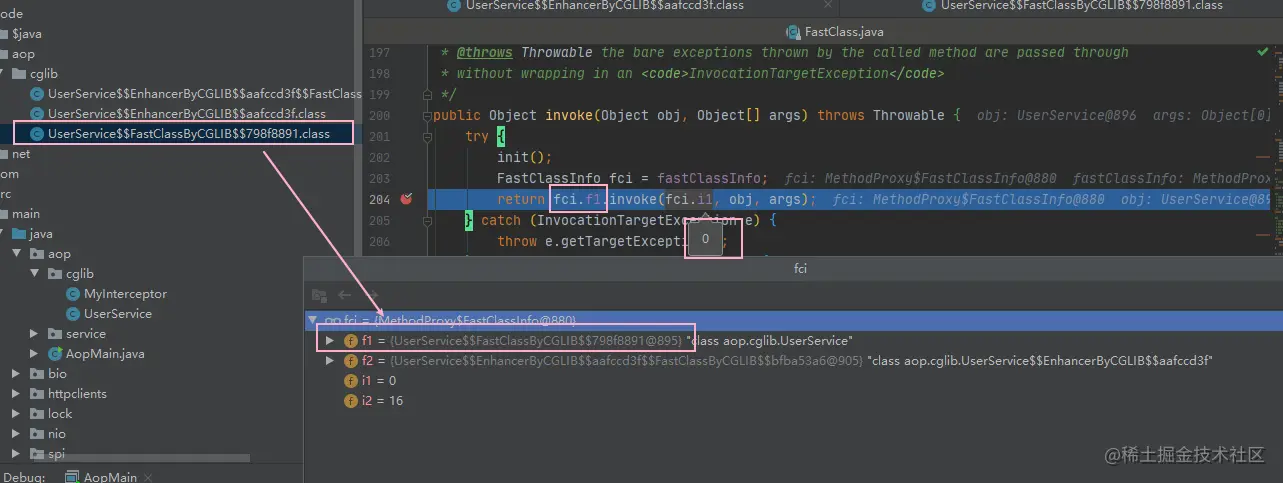Click the i1 field icon in popup
The image size is (1283, 483).
coord(351,381)
